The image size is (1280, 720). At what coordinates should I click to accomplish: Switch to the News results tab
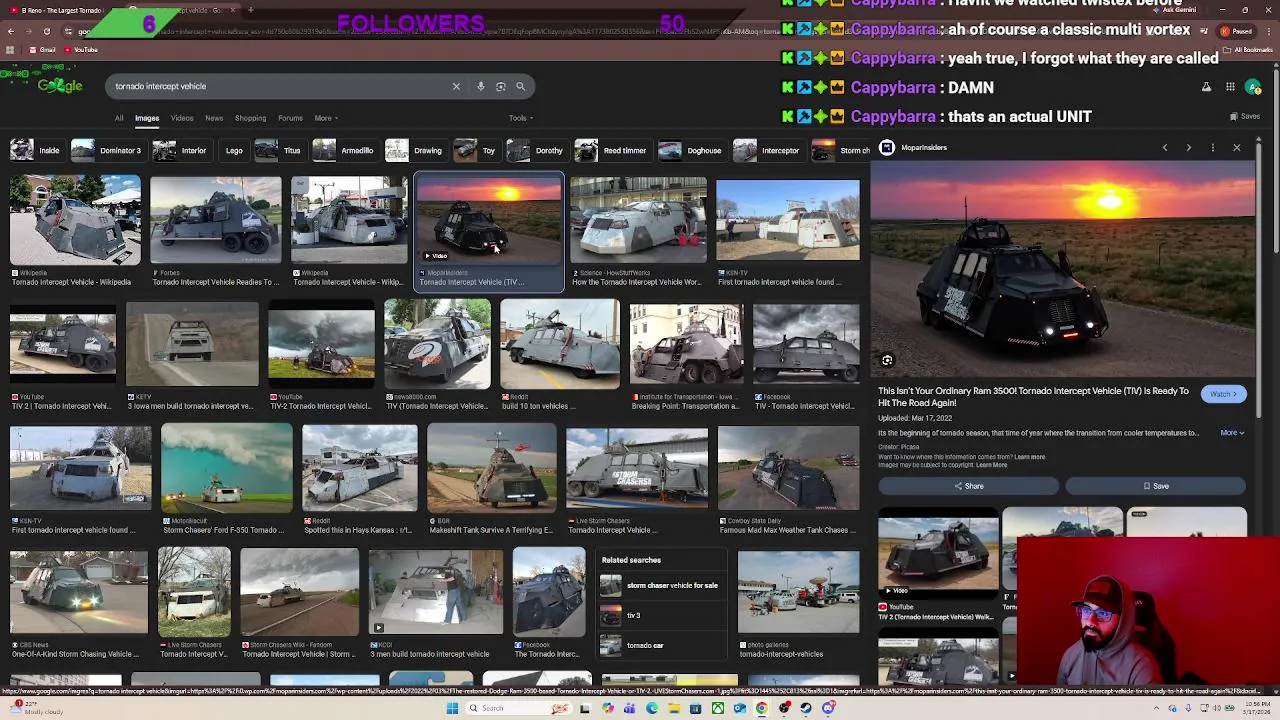click(214, 118)
